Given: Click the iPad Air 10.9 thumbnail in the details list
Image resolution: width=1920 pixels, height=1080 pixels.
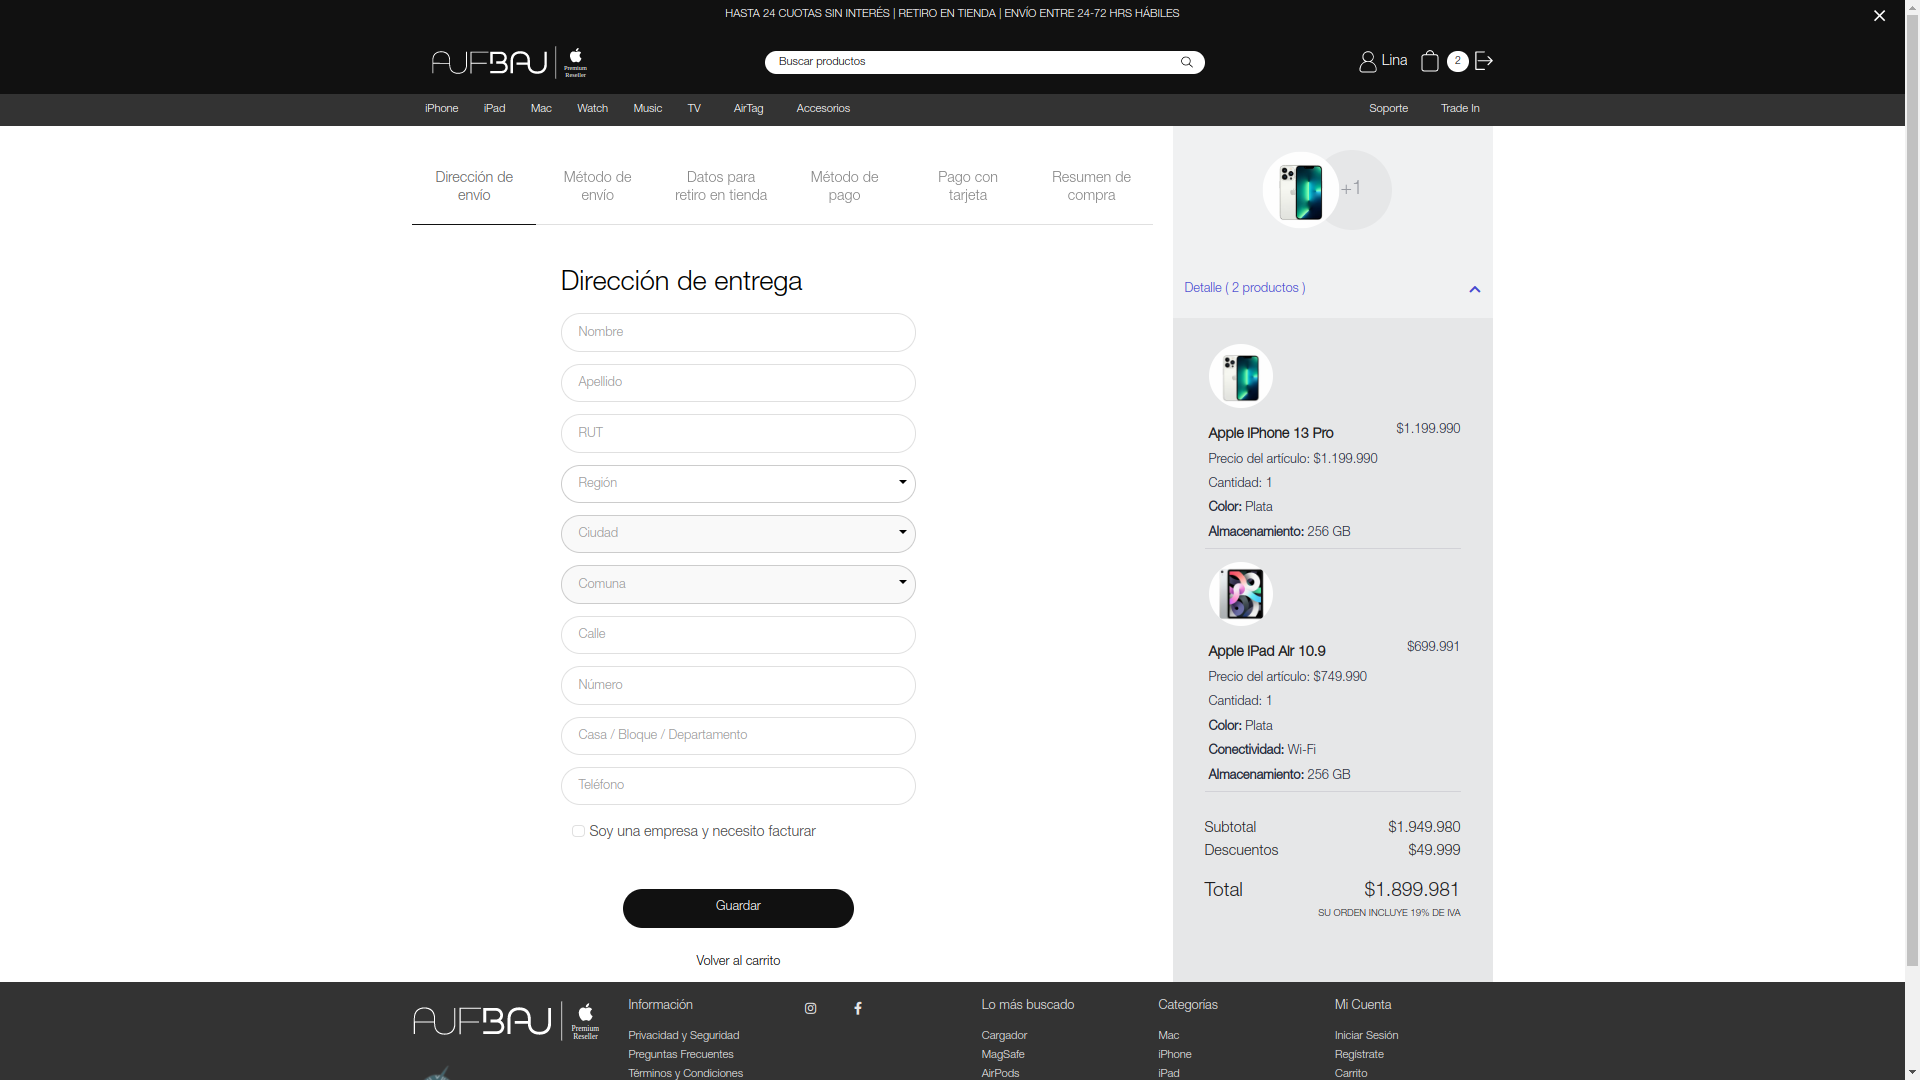Looking at the screenshot, I should tap(1240, 594).
